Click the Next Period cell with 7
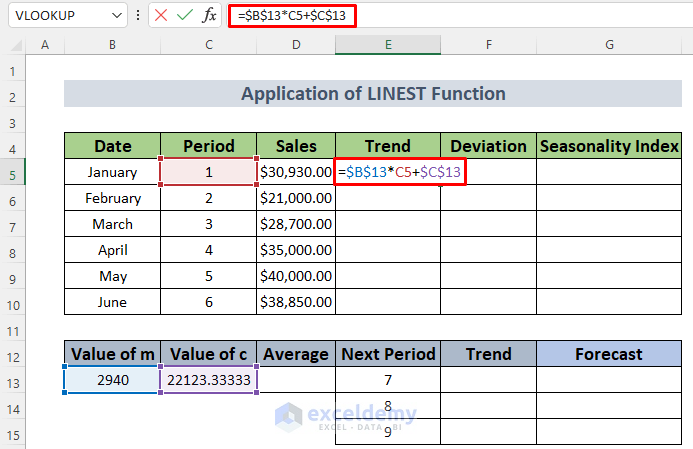This screenshot has height=449, width=693. coord(387,380)
